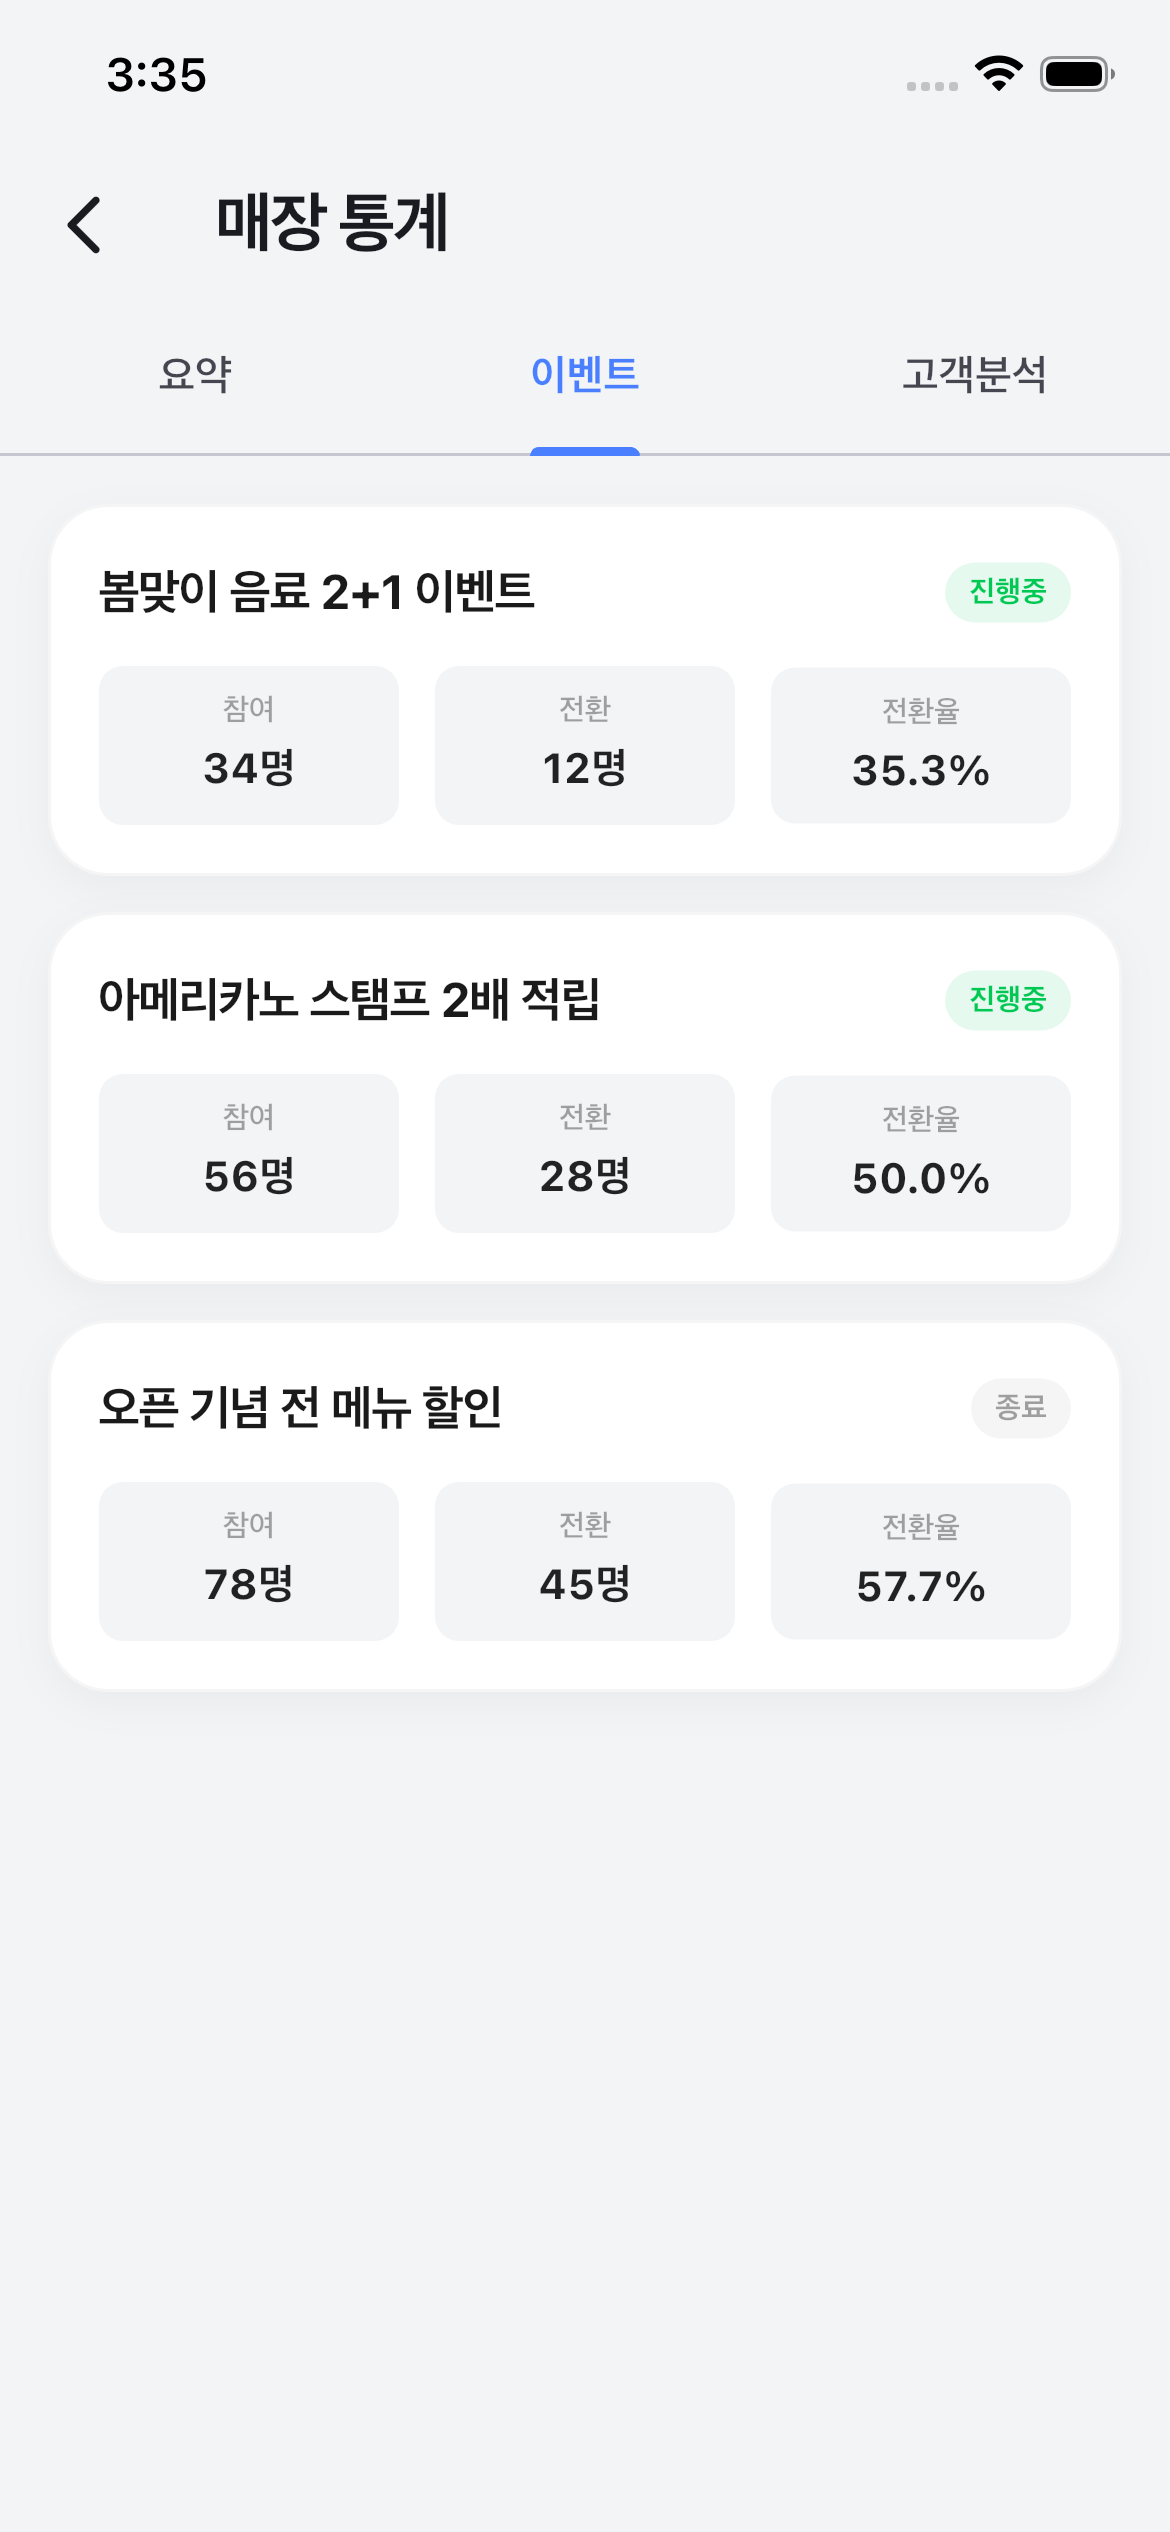Select the 이벤트 tab
The image size is (1170, 2532).
click(x=585, y=375)
